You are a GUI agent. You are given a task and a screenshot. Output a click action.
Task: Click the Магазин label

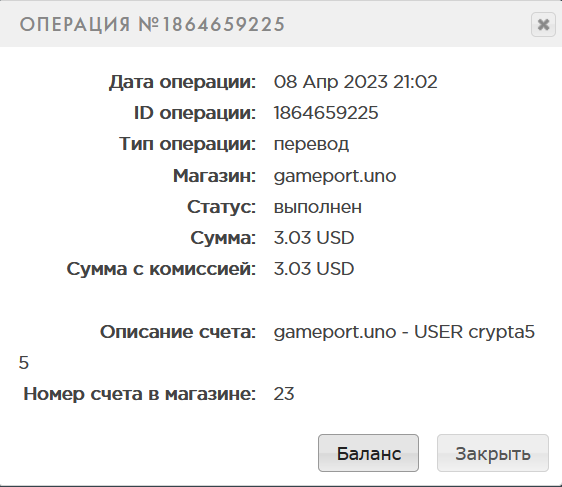pyautogui.click(x=214, y=176)
